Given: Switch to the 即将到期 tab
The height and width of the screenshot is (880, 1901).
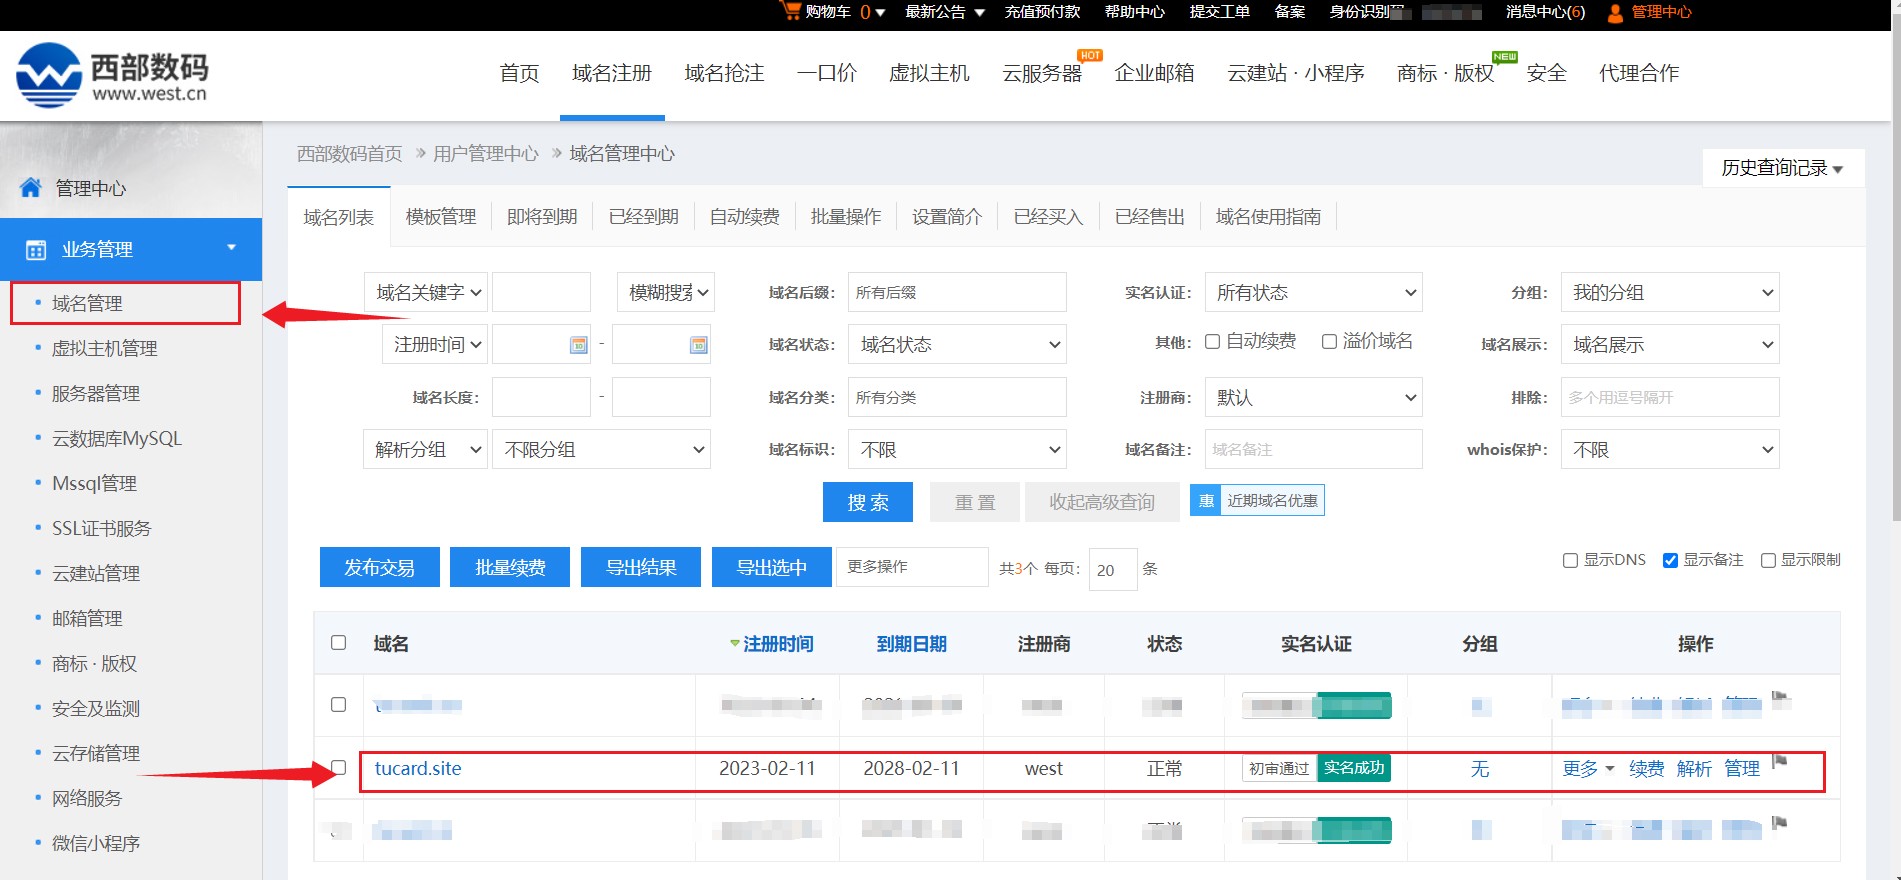Looking at the screenshot, I should 542,217.
